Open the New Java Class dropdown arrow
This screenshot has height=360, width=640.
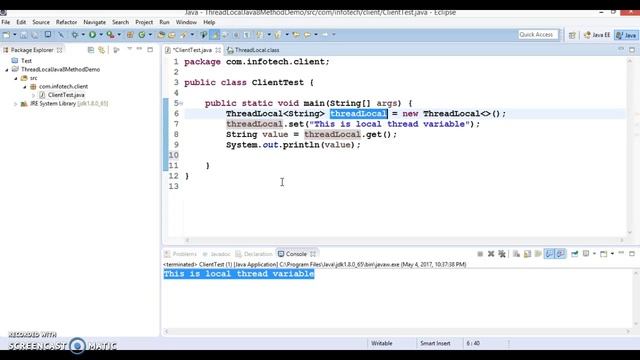[150, 35]
